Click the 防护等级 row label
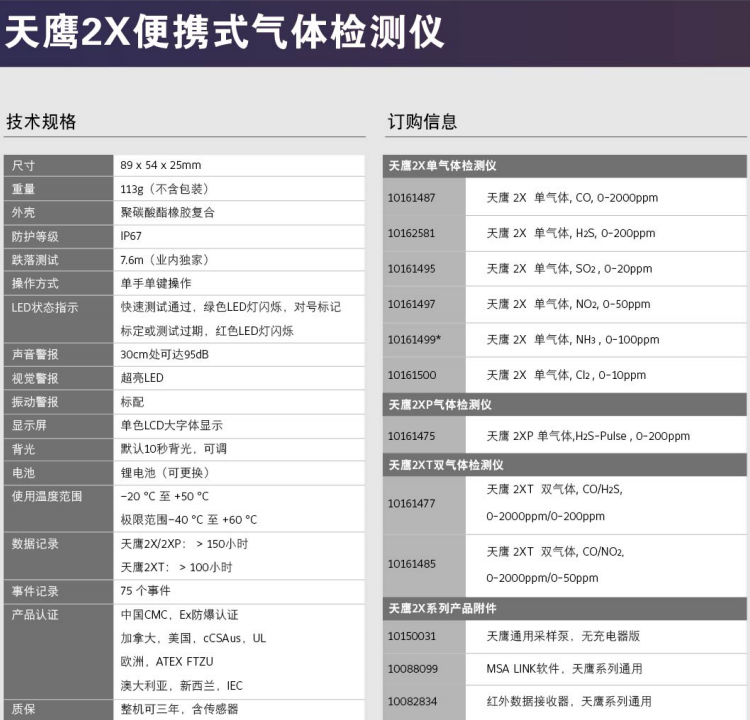The image size is (750, 720). [35, 237]
